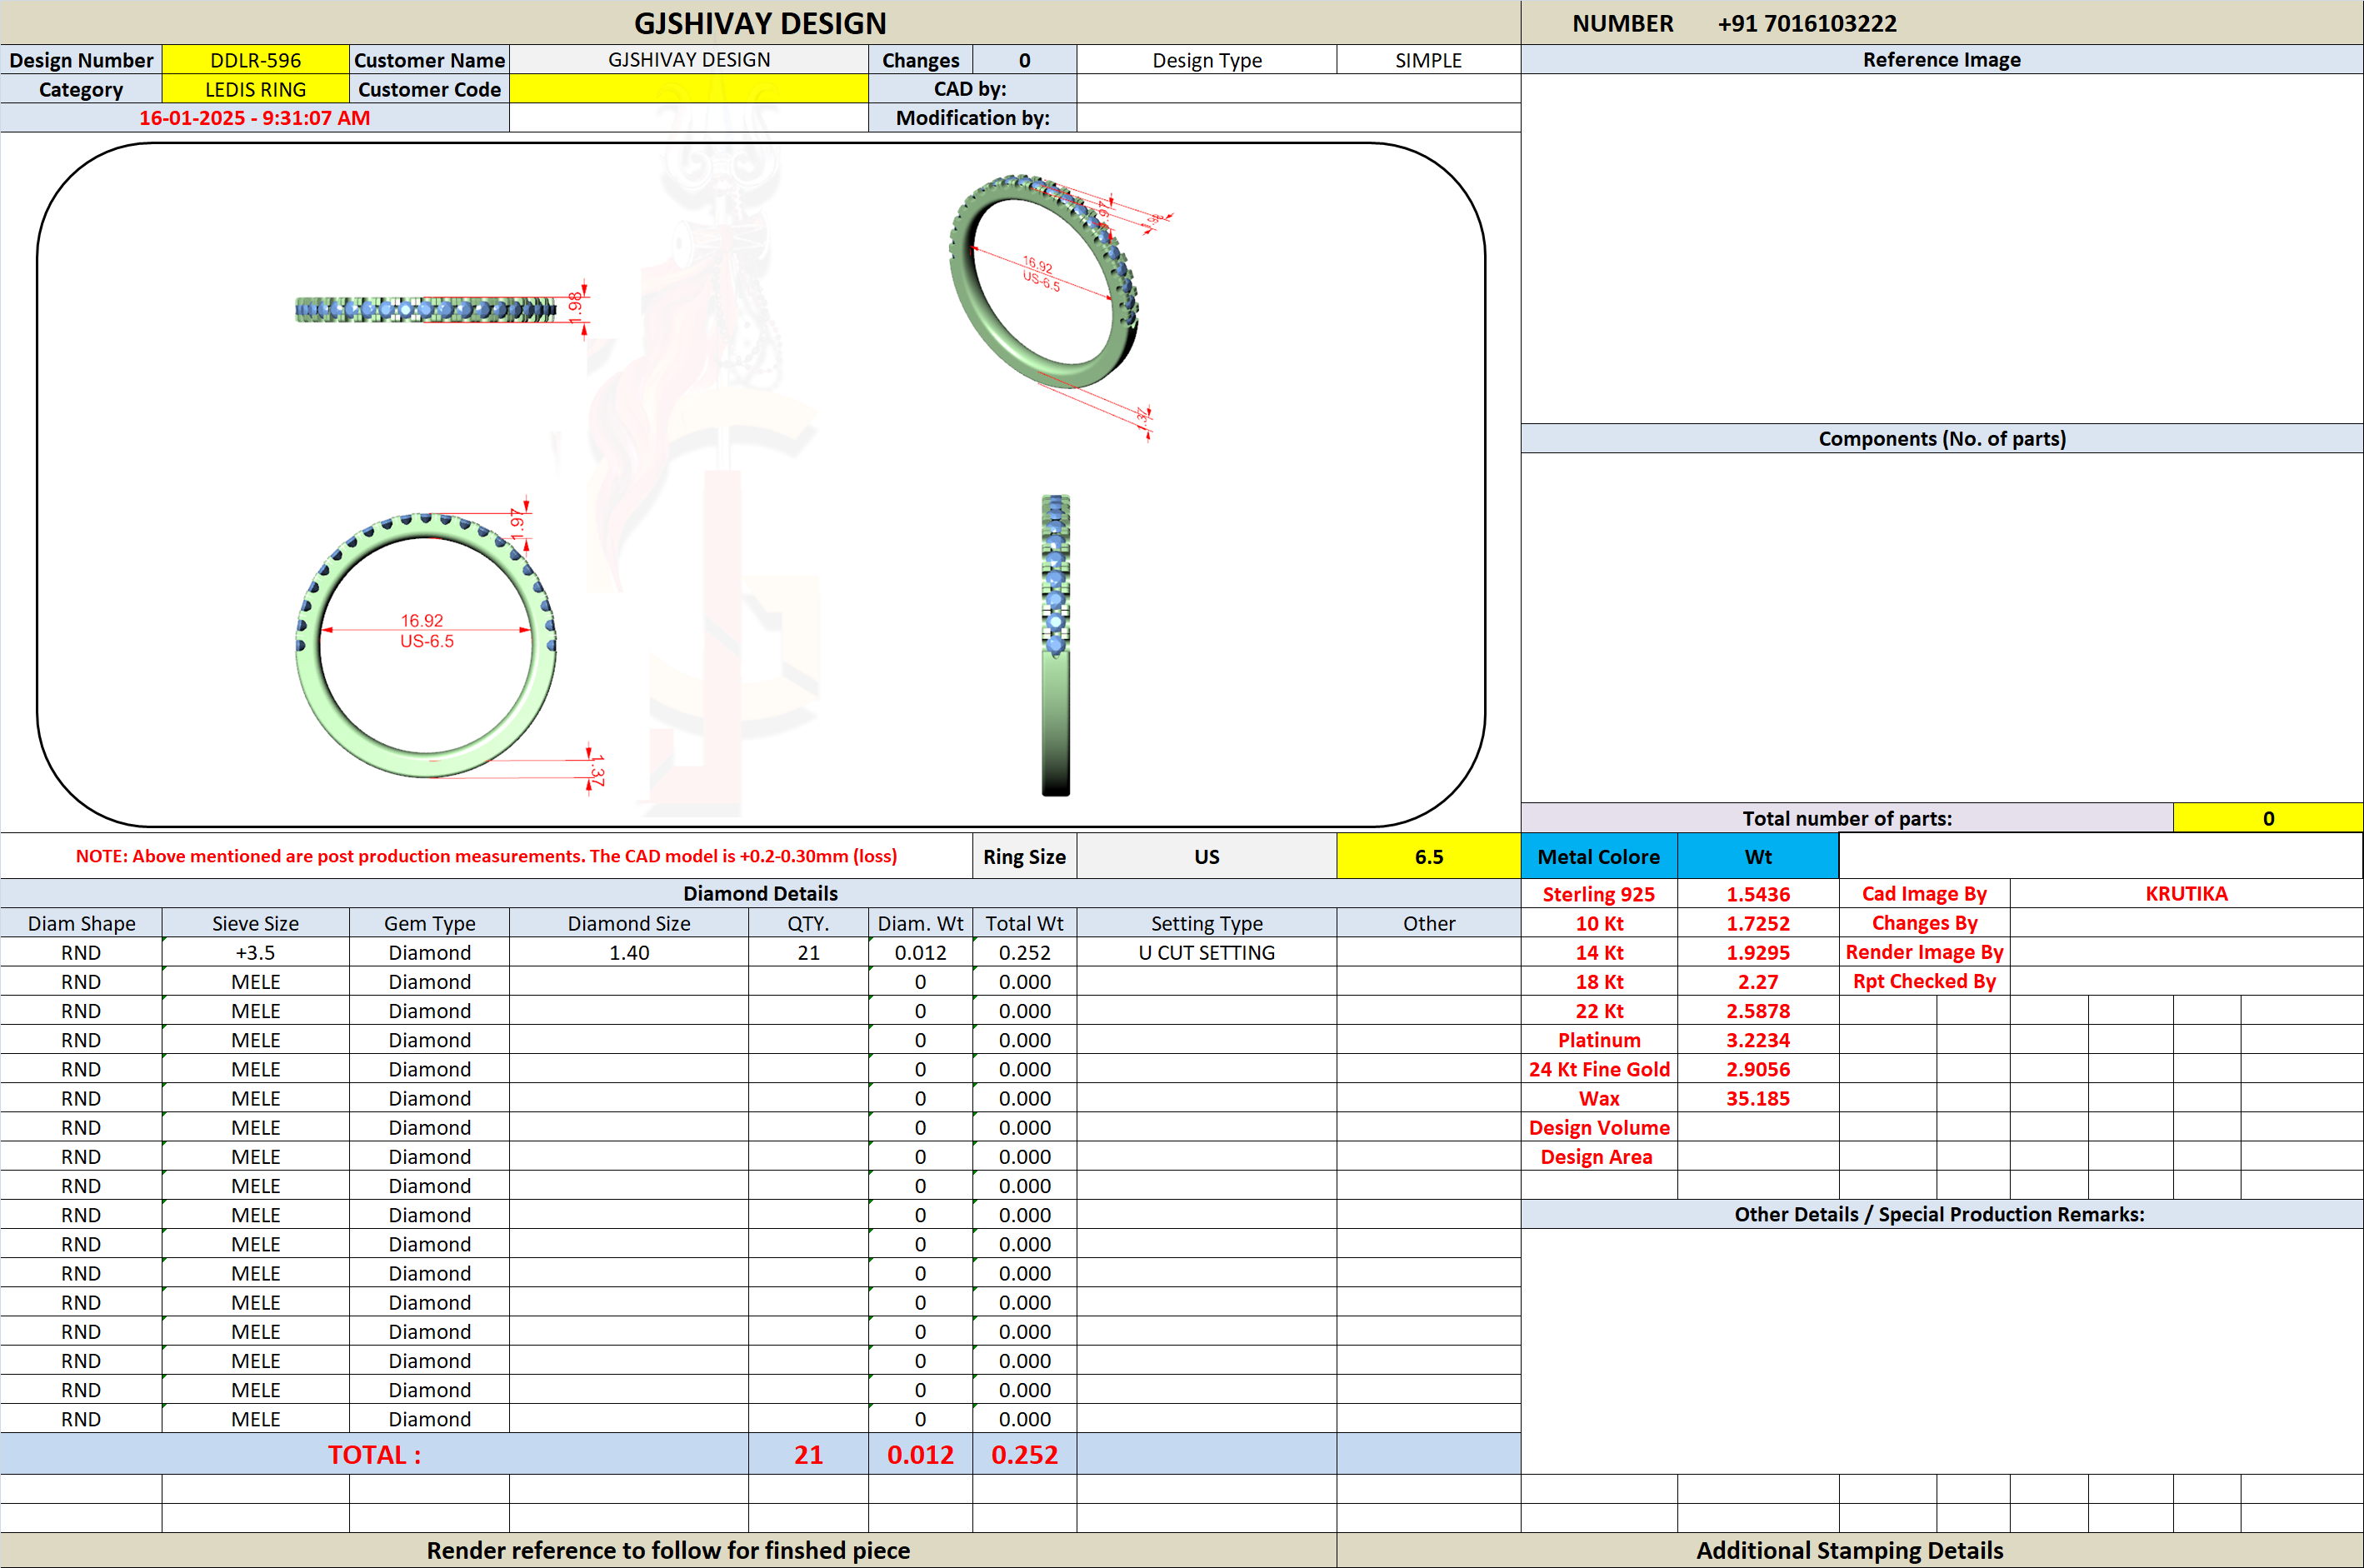The width and height of the screenshot is (2364, 1568).
Task: Select 14 Kt weight 1.9295
Action: coord(1757,952)
